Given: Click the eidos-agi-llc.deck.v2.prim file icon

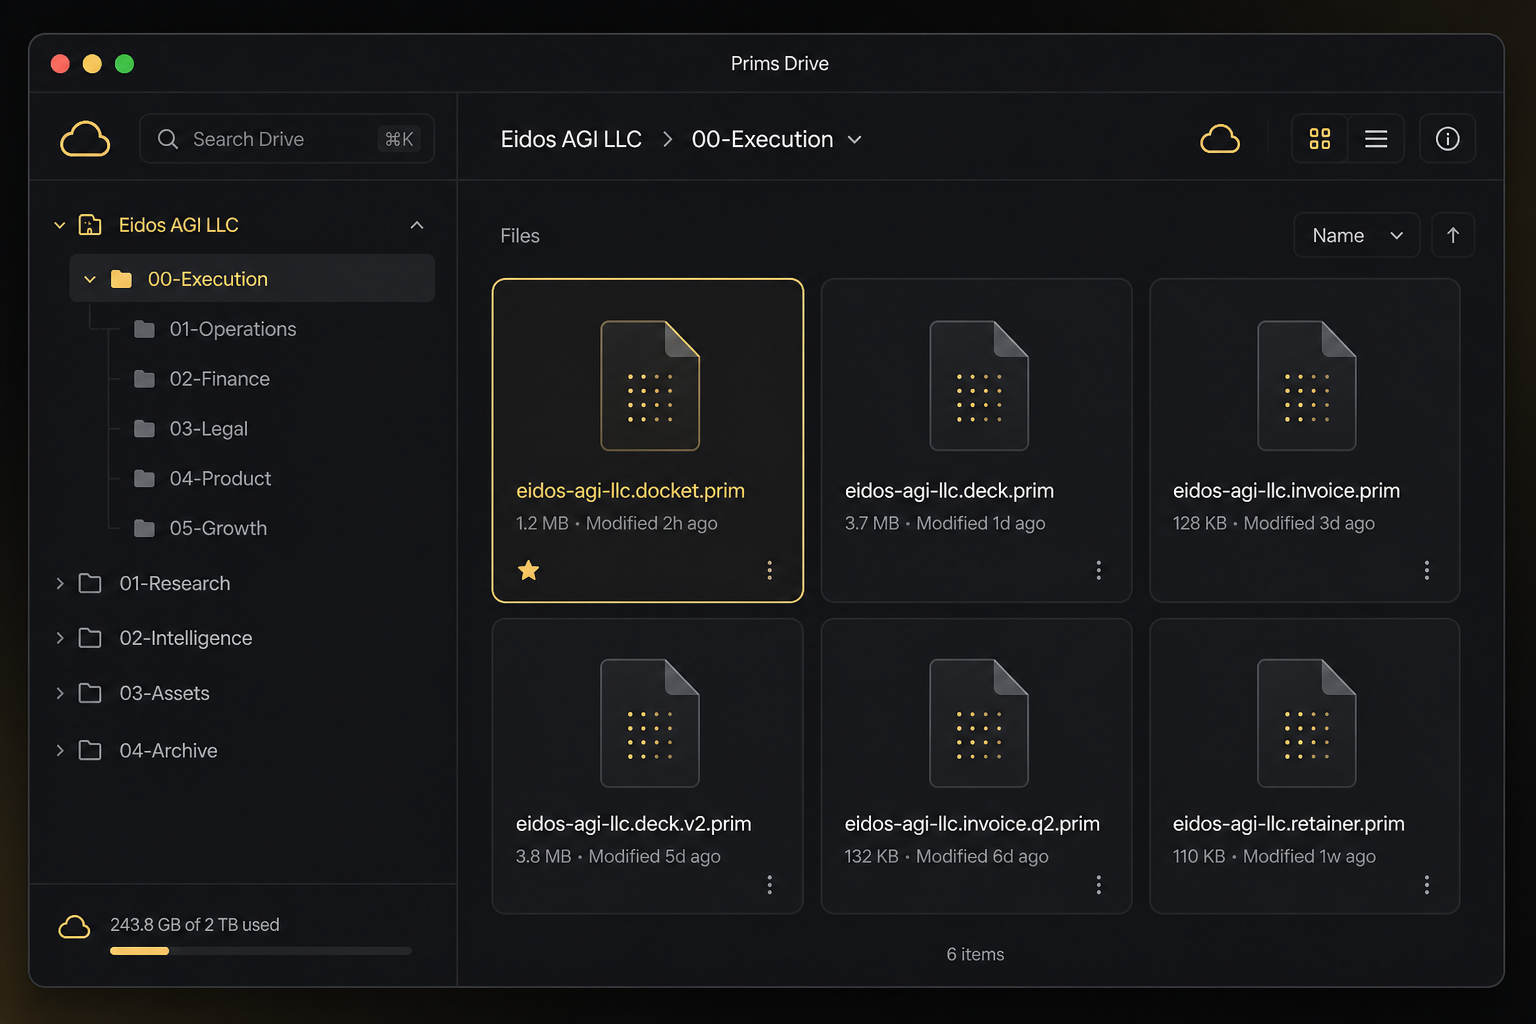Looking at the screenshot, I should pyautogui.click(x=650, y=723).
